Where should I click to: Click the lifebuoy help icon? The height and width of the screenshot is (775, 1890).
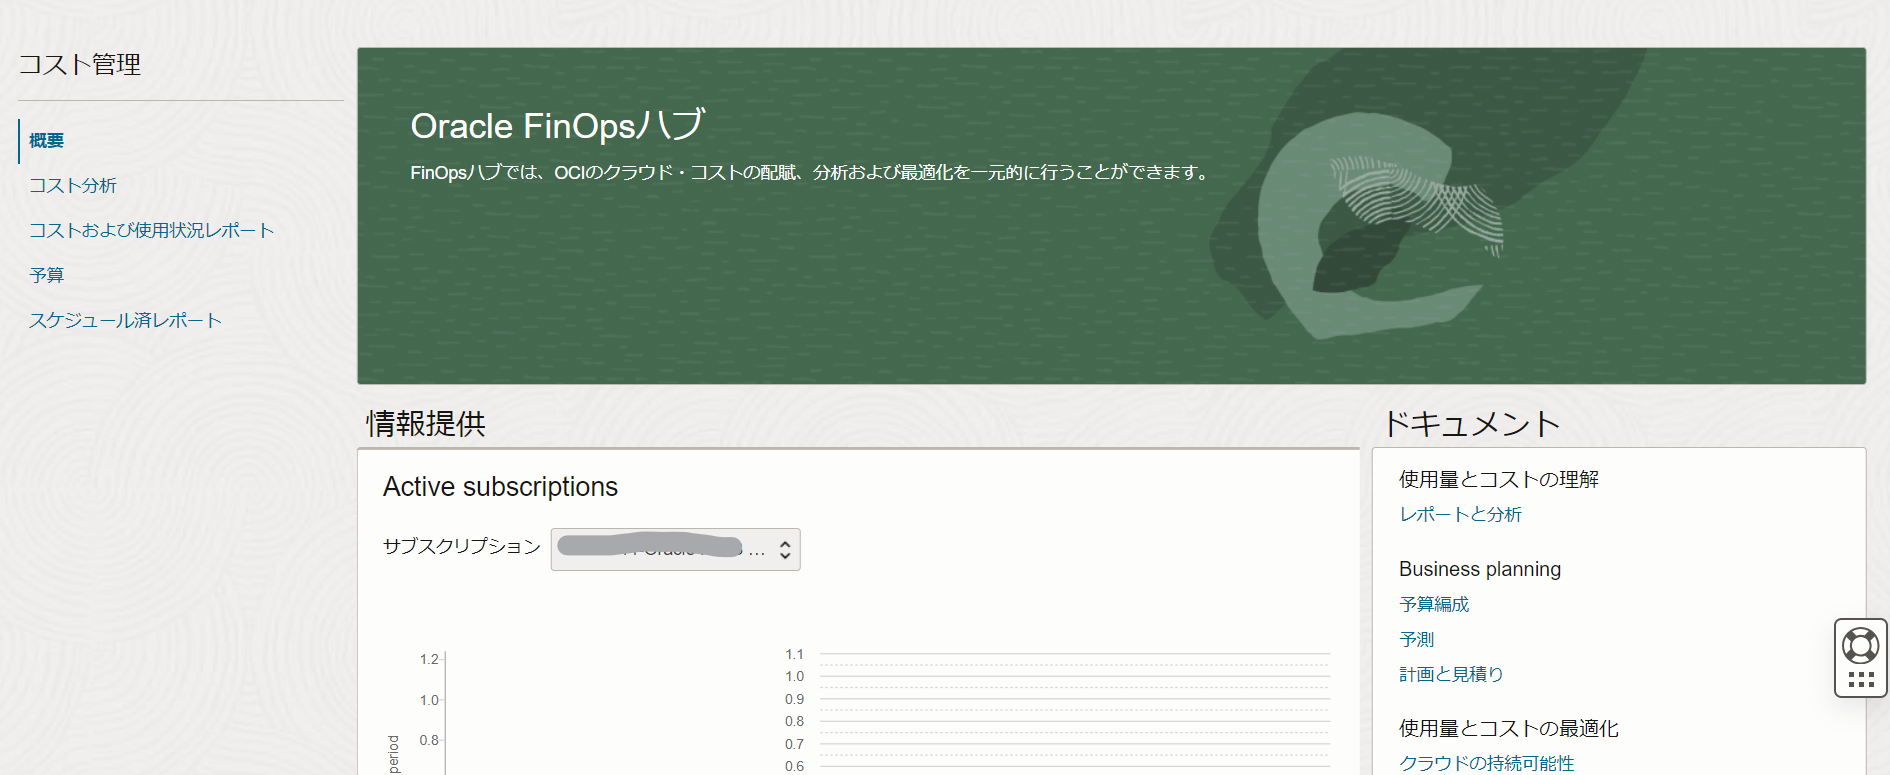click(x=1861, y=646)
